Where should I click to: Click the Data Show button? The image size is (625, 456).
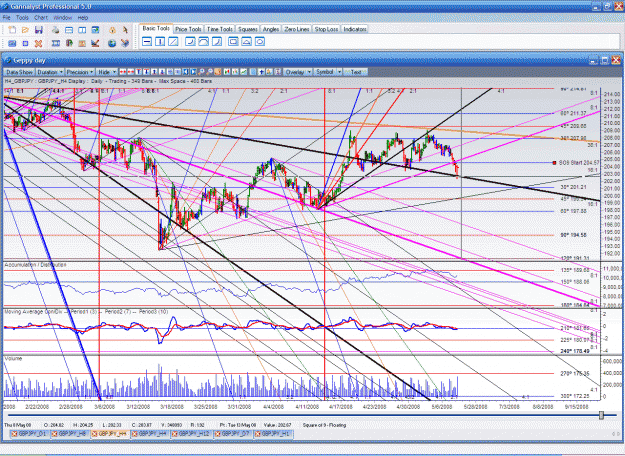(x=19, y=72)
